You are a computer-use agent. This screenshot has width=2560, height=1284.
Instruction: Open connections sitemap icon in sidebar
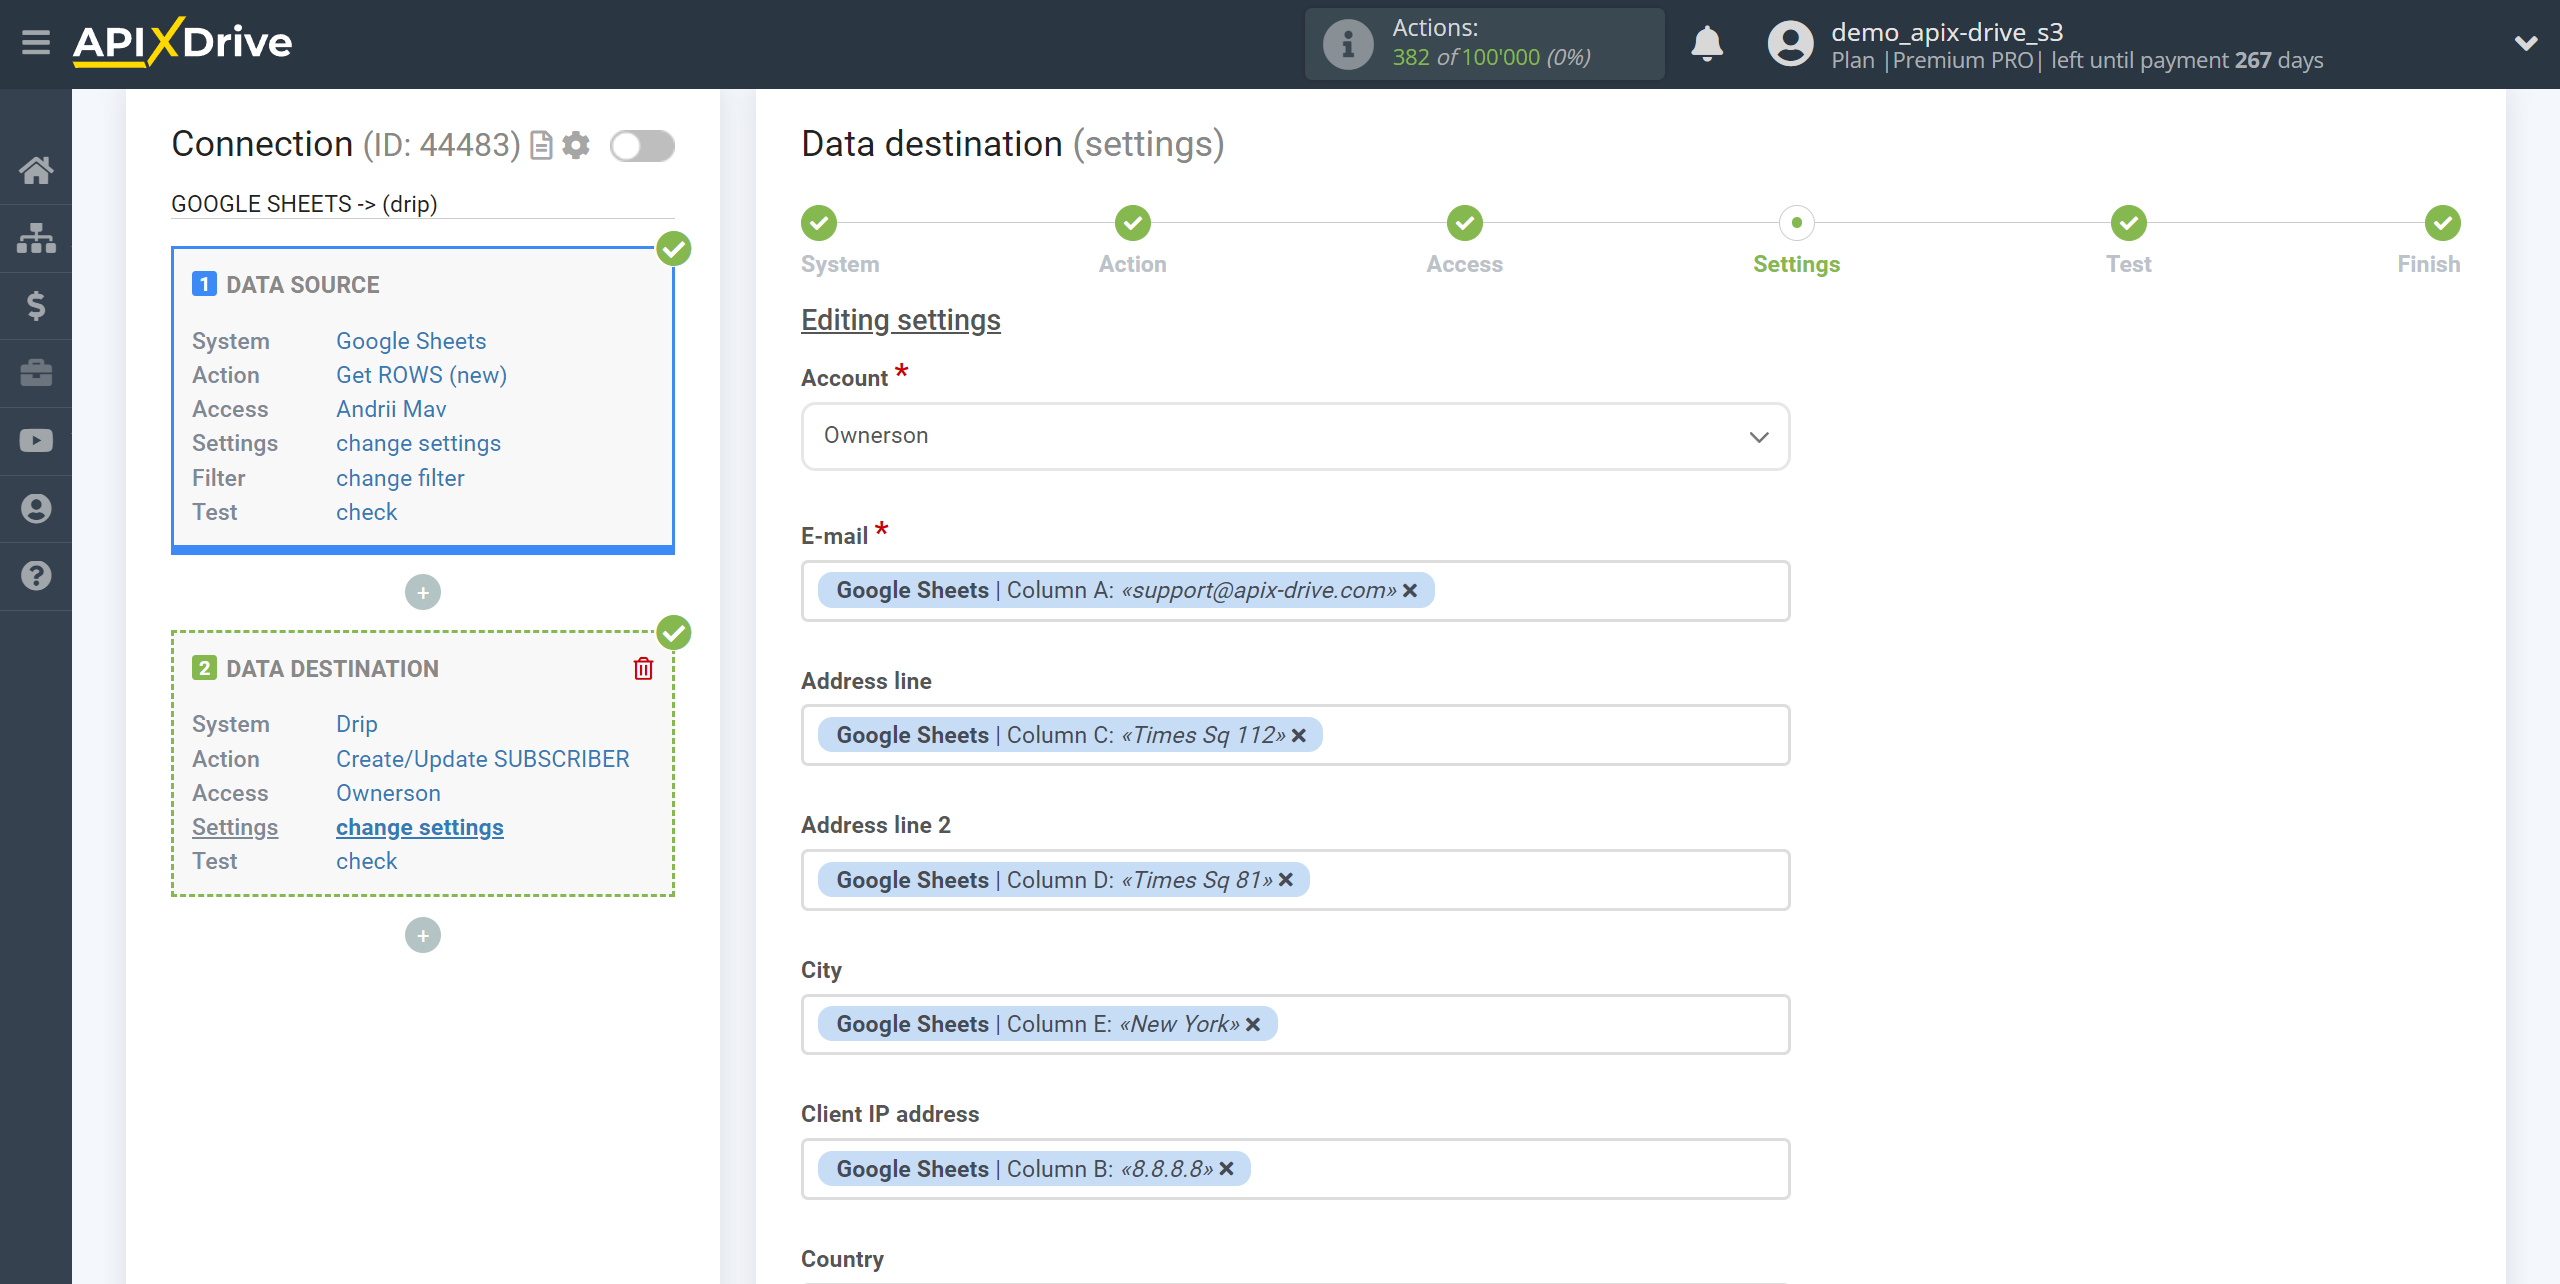point(36,238)
